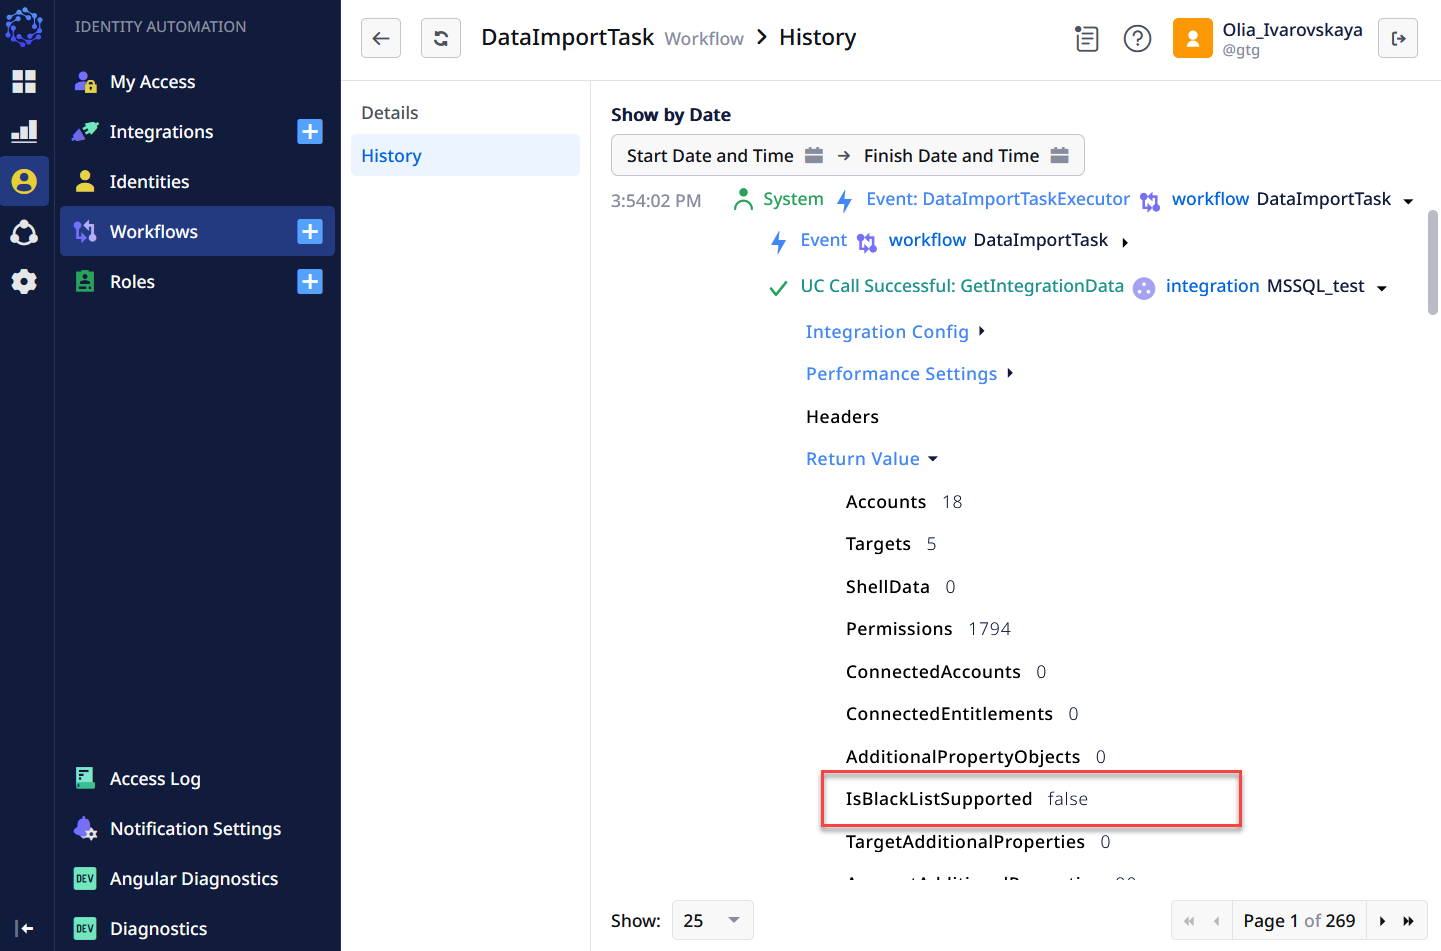
Task: Click the orange user avatar icon
Action: (x=1193, y=38)
